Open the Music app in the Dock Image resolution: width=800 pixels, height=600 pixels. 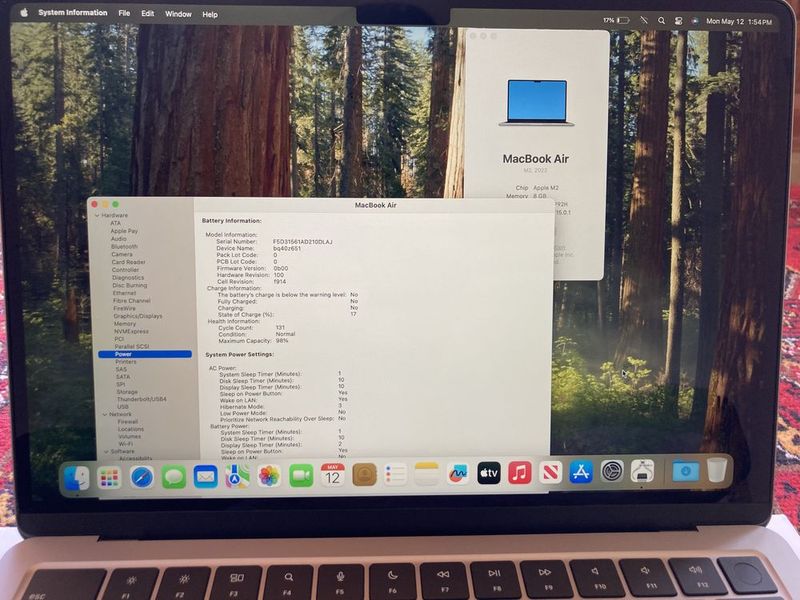click(519, 473)
